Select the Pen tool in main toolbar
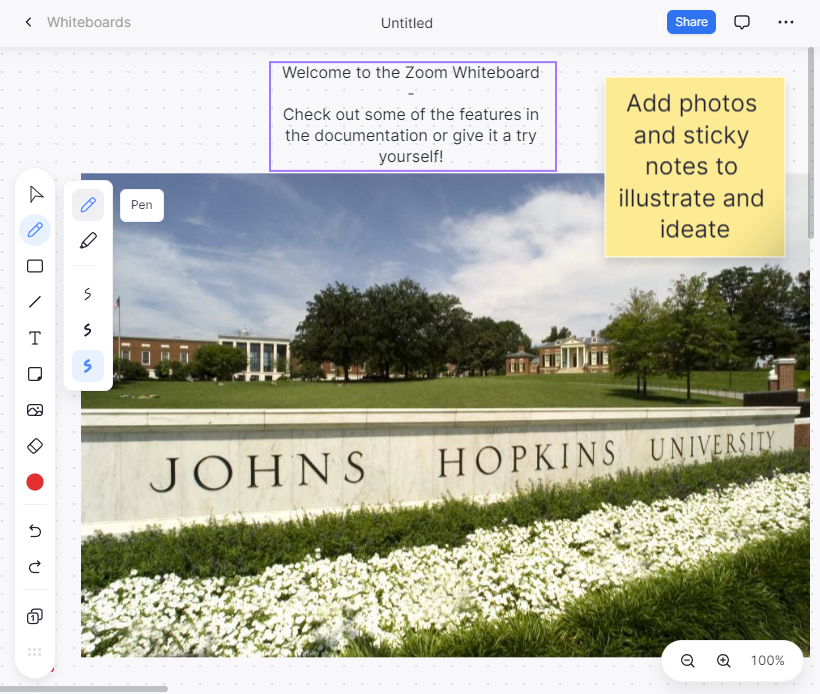 35,230
